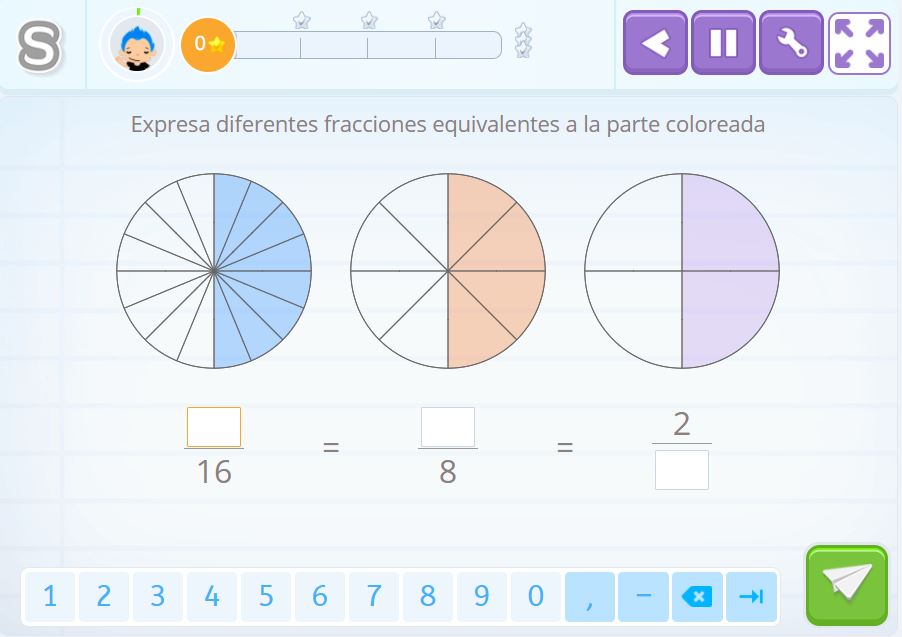Open the wrench settings tool
Image resolution: width=902 pixels, height=637 pixels.
point(791,43)
